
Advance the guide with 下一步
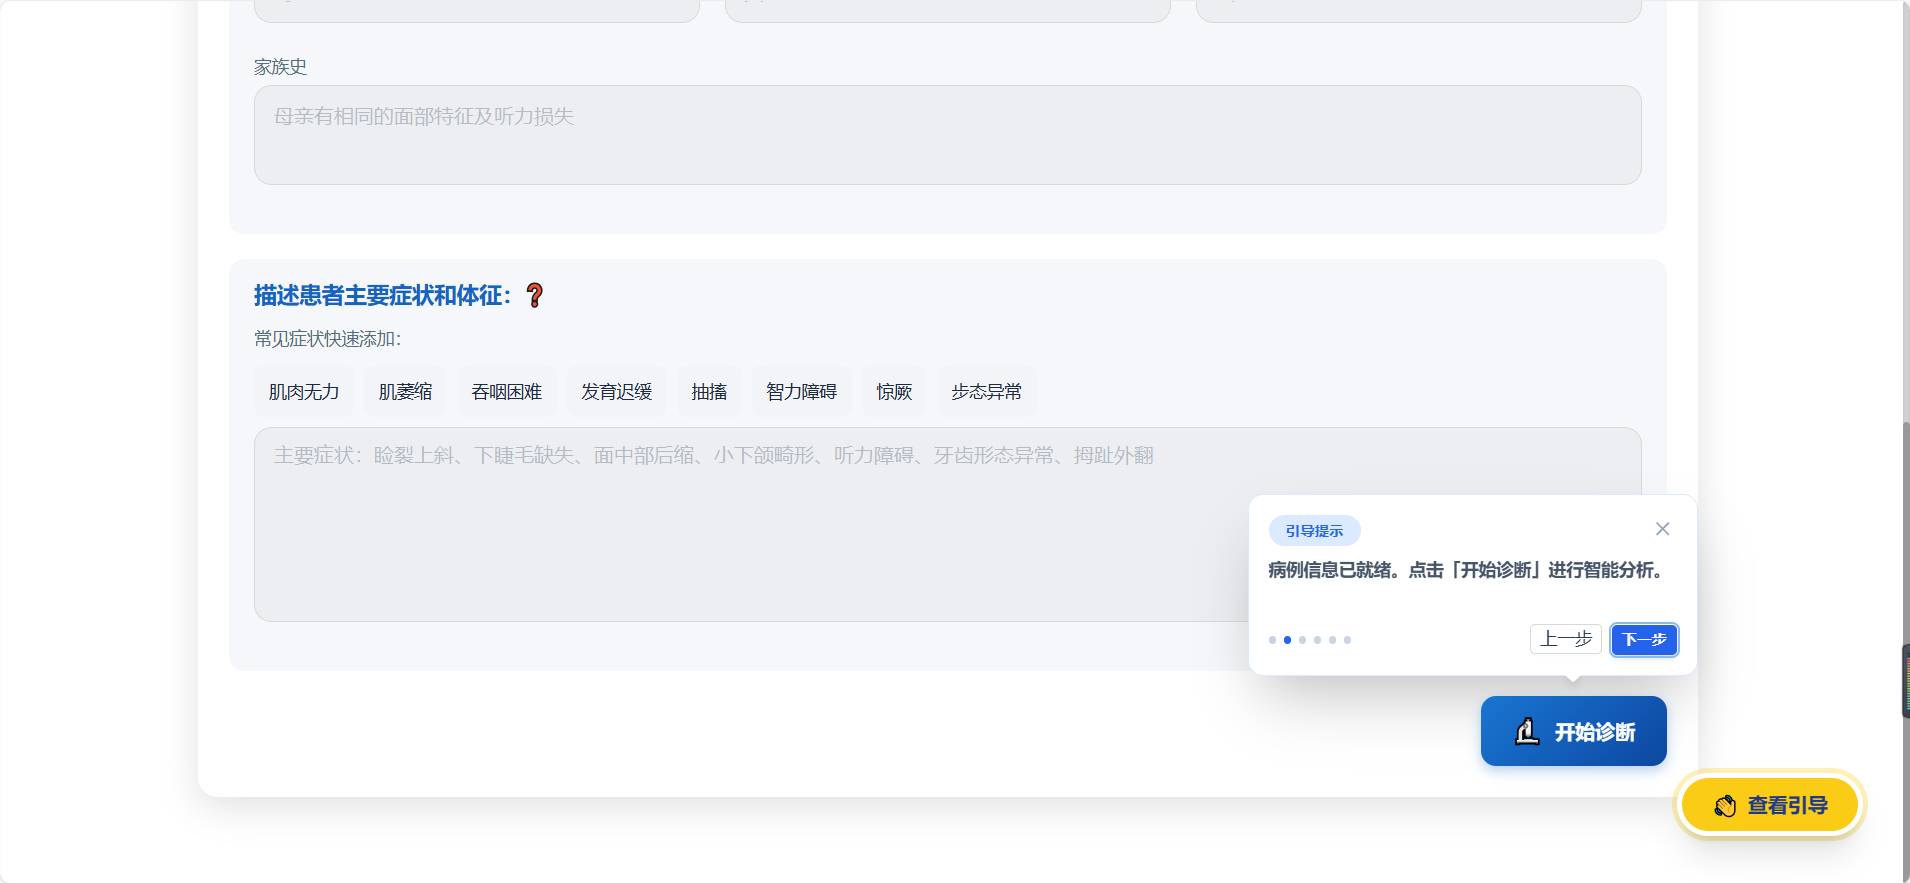point(1644,639)
